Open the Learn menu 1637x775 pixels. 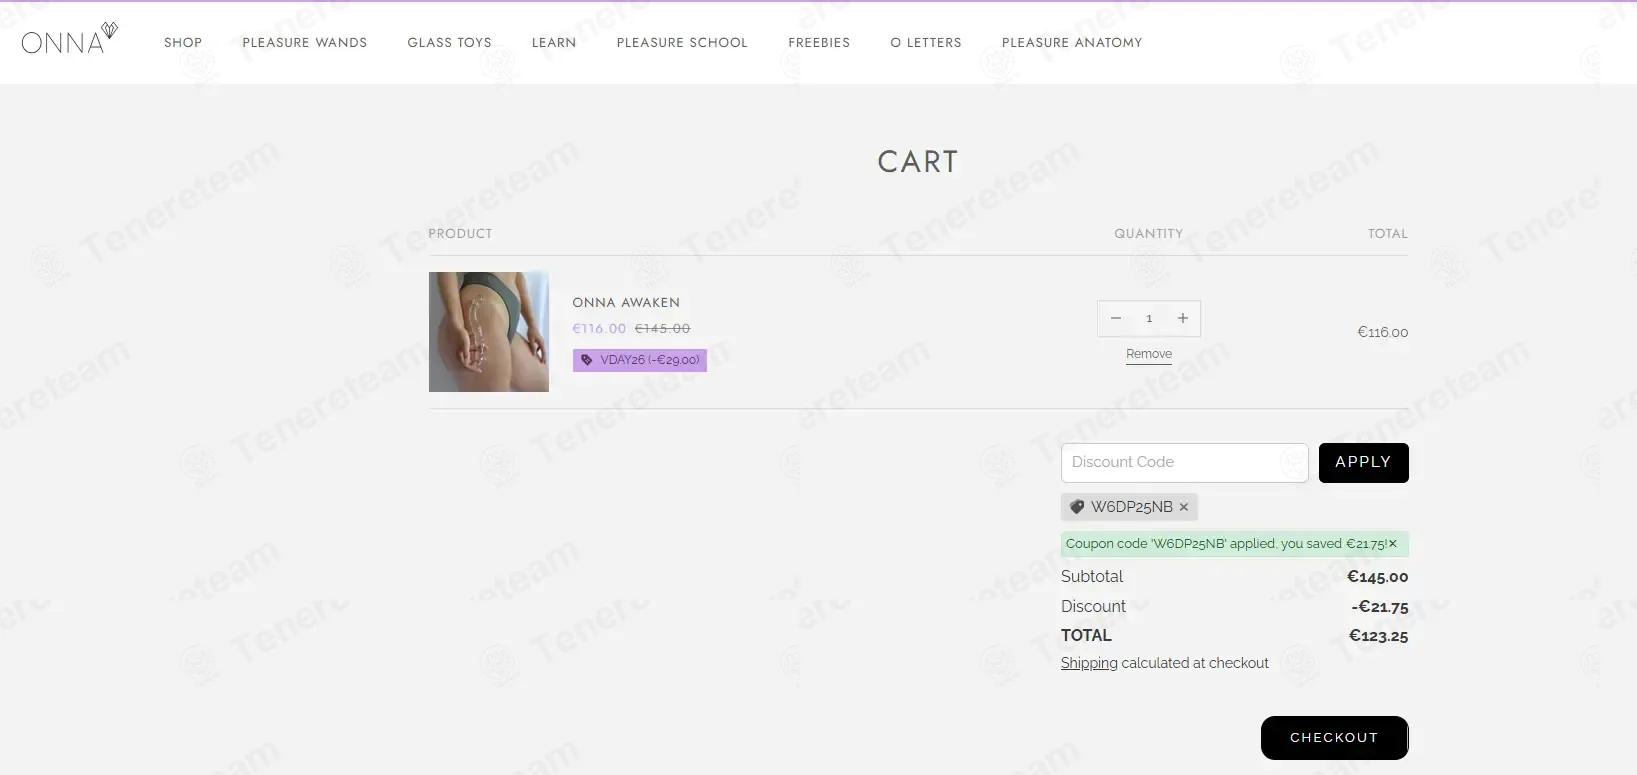[554, 42]
